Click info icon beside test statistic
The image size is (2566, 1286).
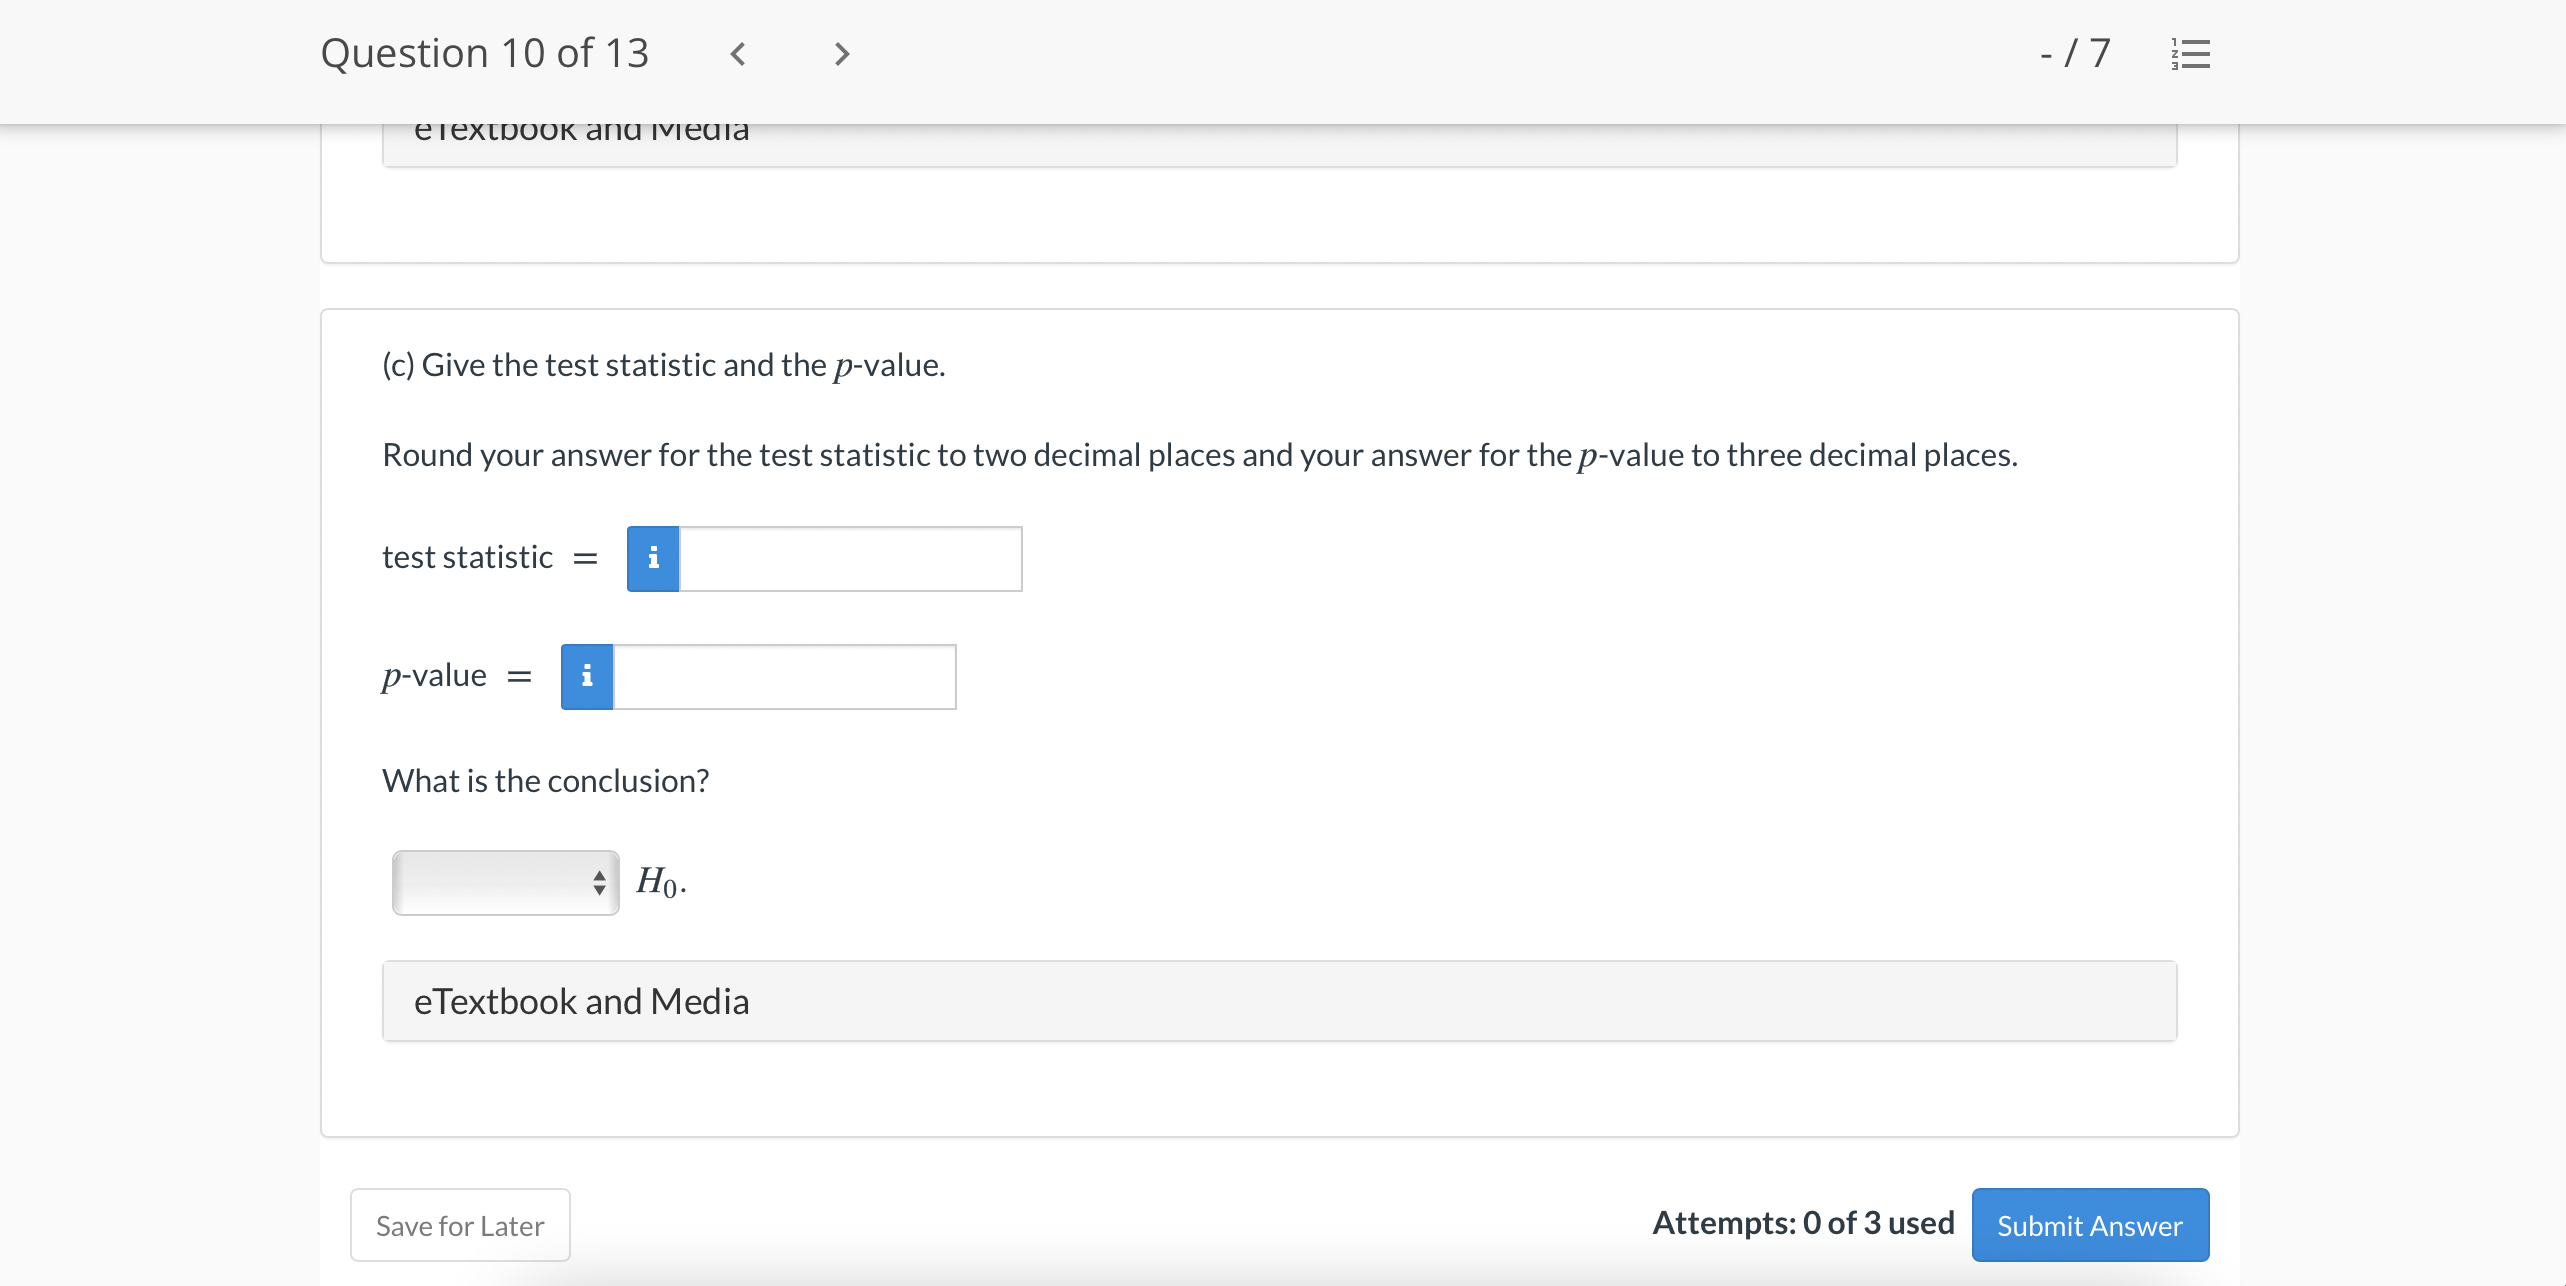pos(653,558)
